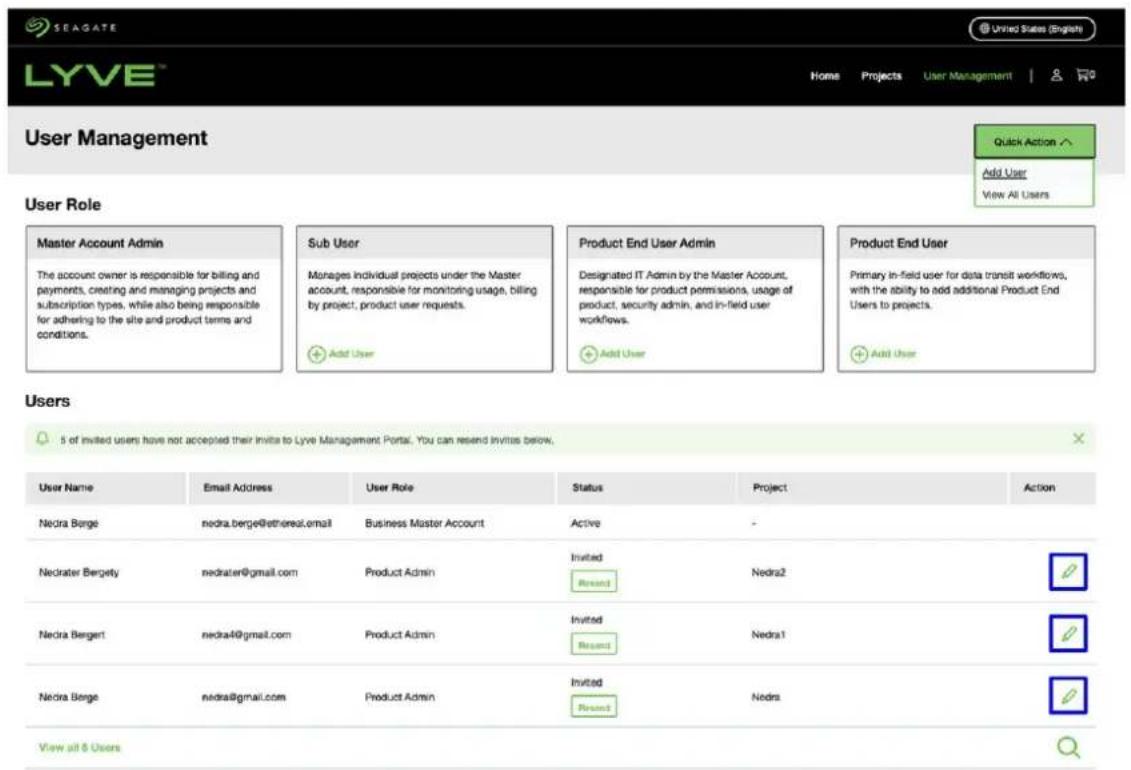
Task: Click the plus icon in Product End User Admin card
Action: pos(589,354)
